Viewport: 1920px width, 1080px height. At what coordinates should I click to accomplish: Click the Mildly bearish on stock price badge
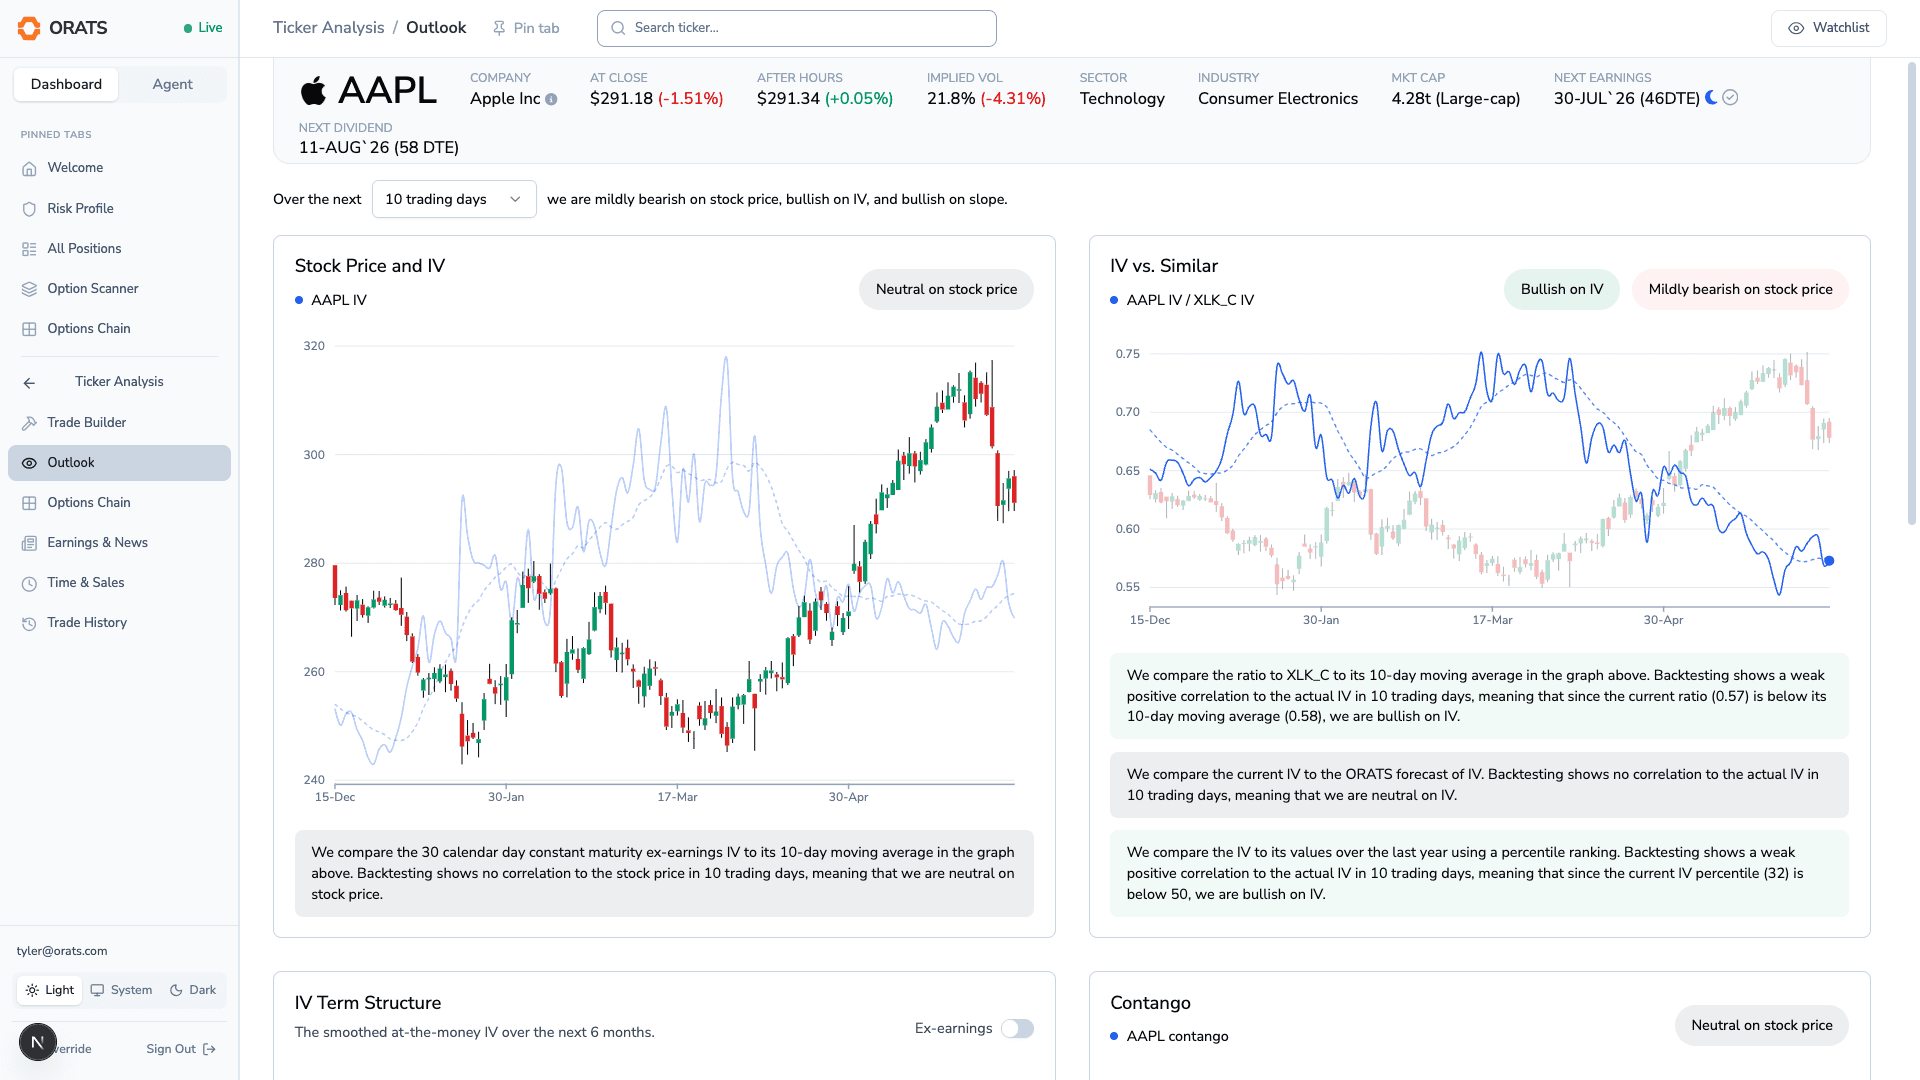click(1740, 289)
